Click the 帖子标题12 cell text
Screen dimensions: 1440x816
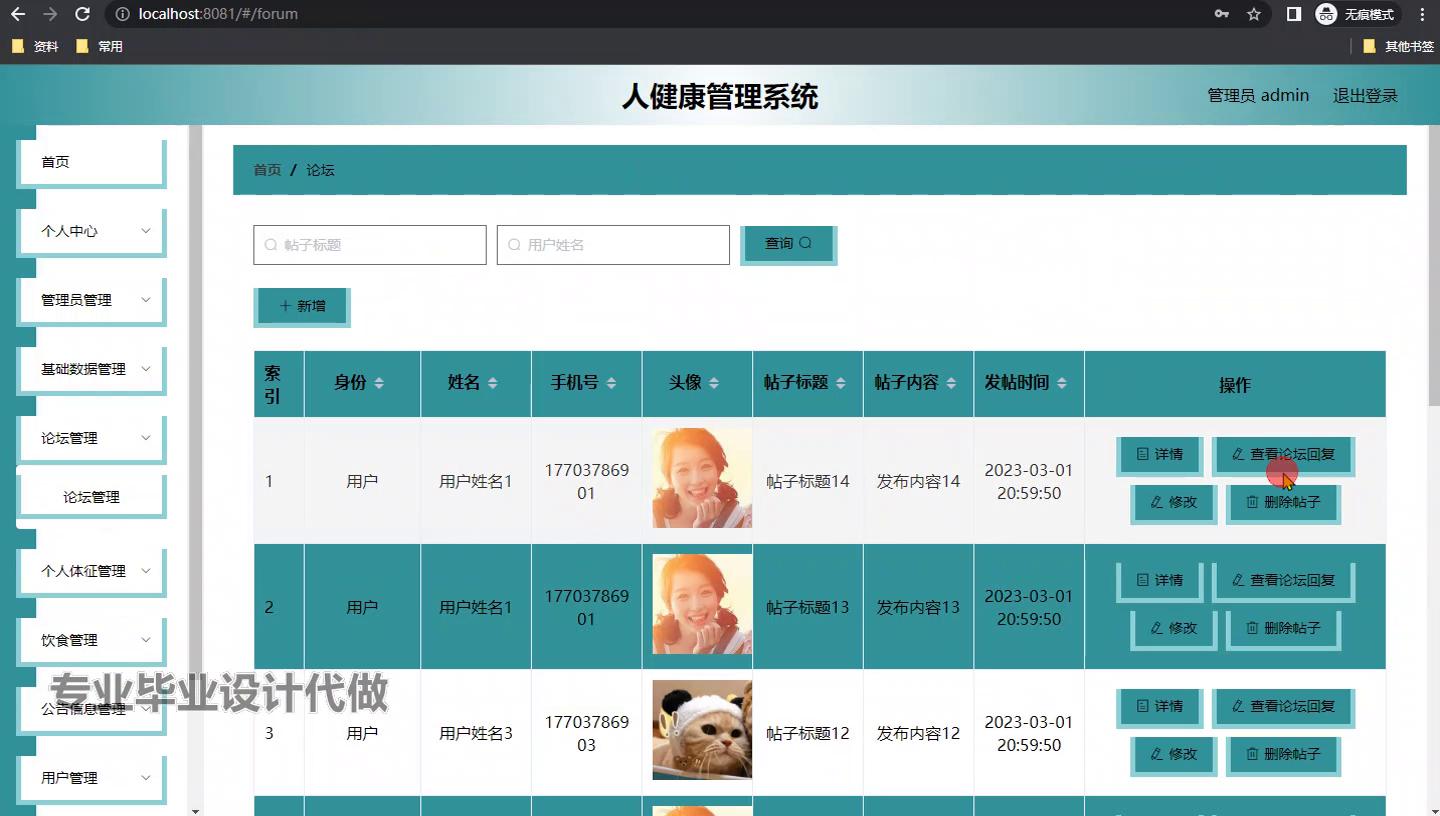tap(808, 733)
